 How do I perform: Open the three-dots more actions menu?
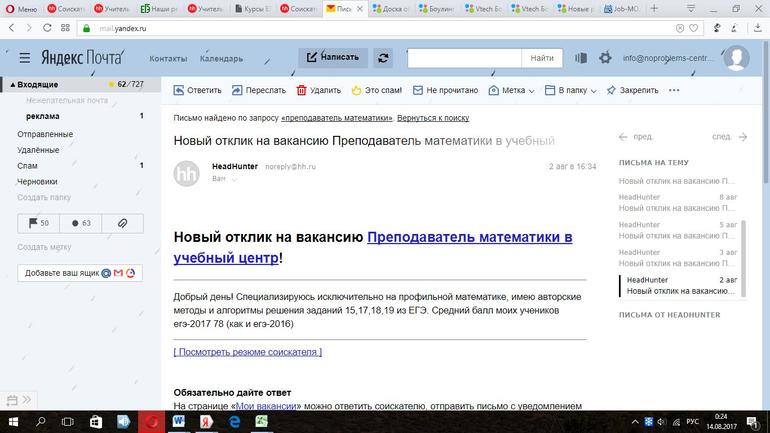[x=674, y=90]
